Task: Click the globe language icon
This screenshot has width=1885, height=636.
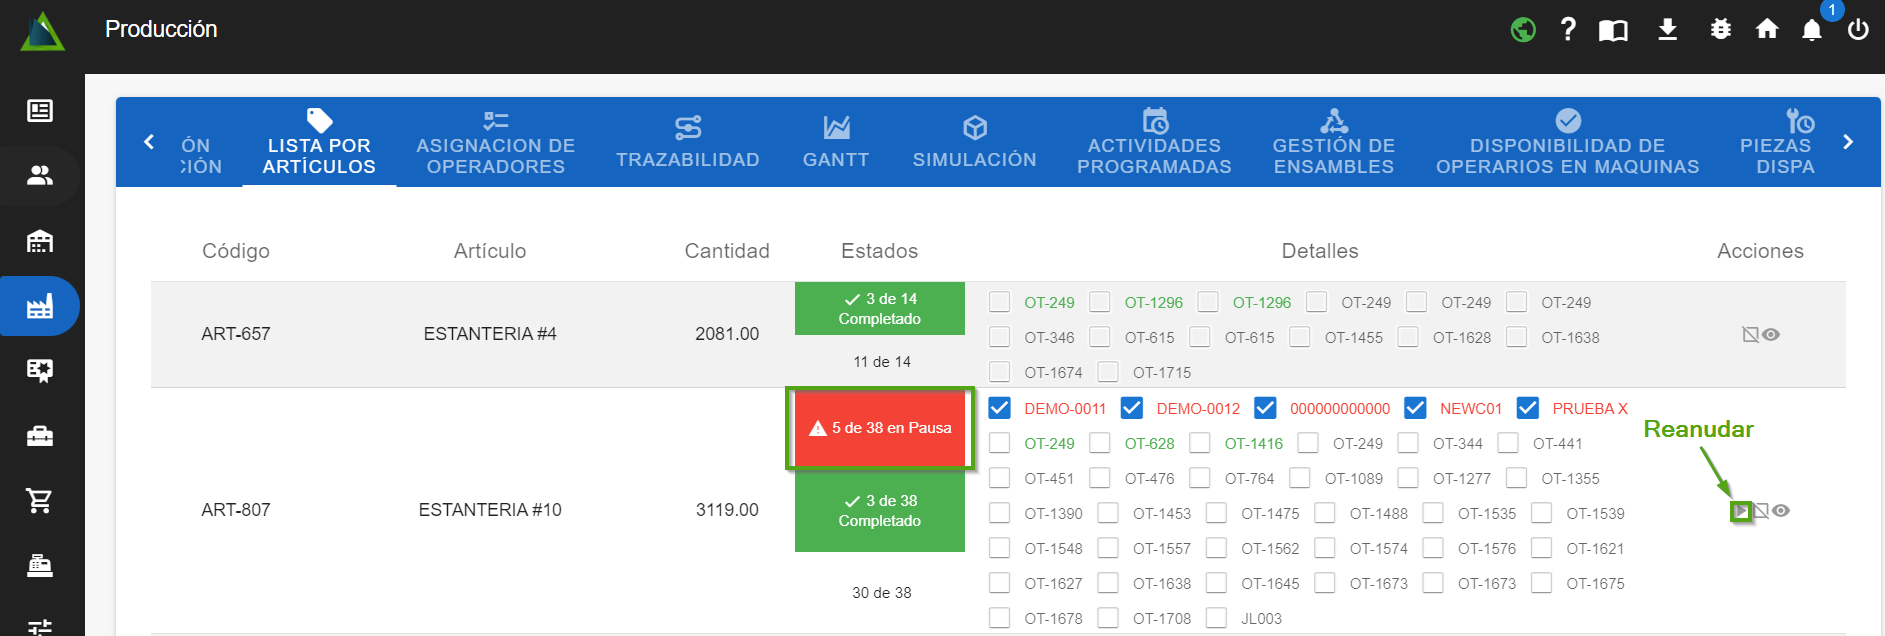Action: coord(1523,30)
